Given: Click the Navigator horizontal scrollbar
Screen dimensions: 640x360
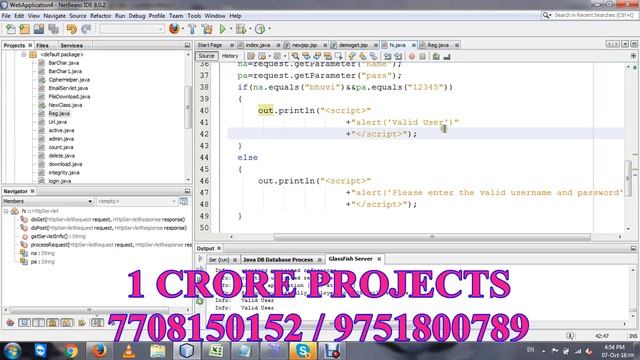Looking at the screenshot, I should [x=89, y=310].
